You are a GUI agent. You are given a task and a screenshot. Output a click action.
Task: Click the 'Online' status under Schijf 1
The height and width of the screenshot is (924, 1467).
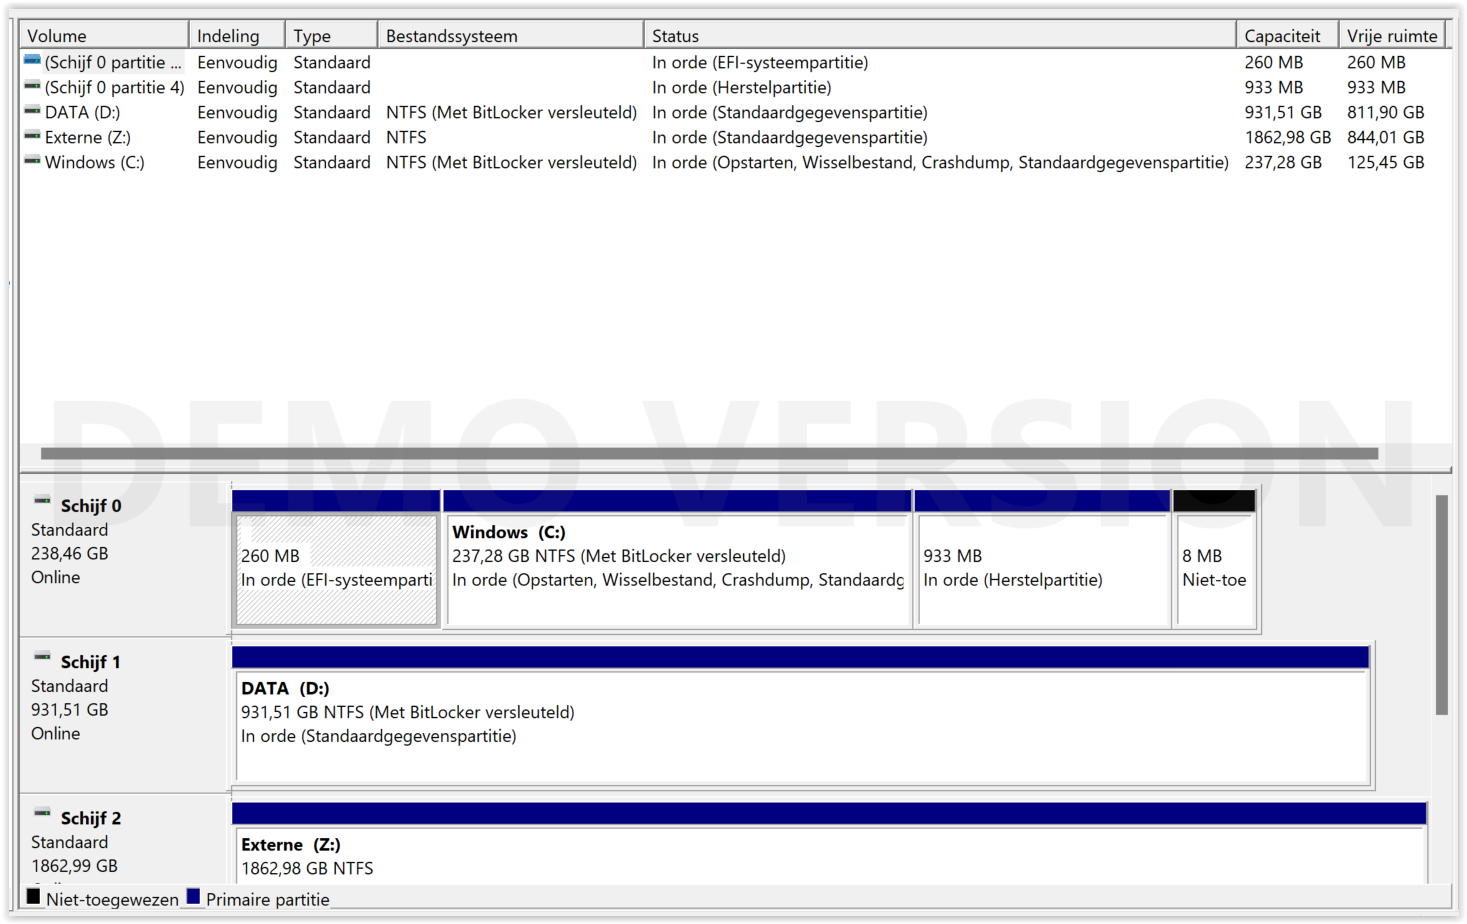[56, 733]
